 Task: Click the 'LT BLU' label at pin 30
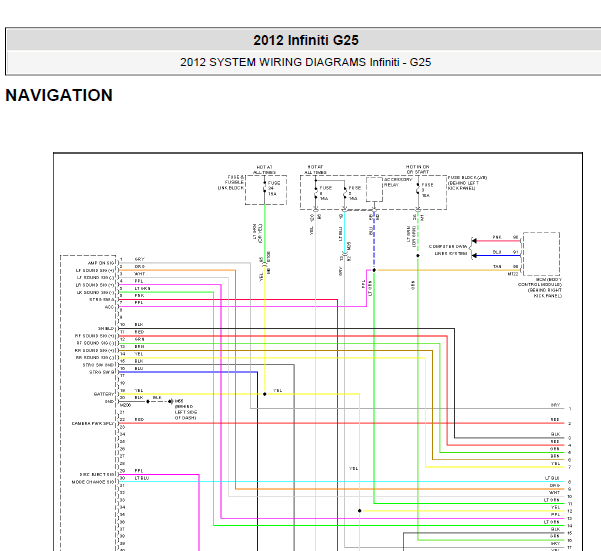click(x=141, y=478)
